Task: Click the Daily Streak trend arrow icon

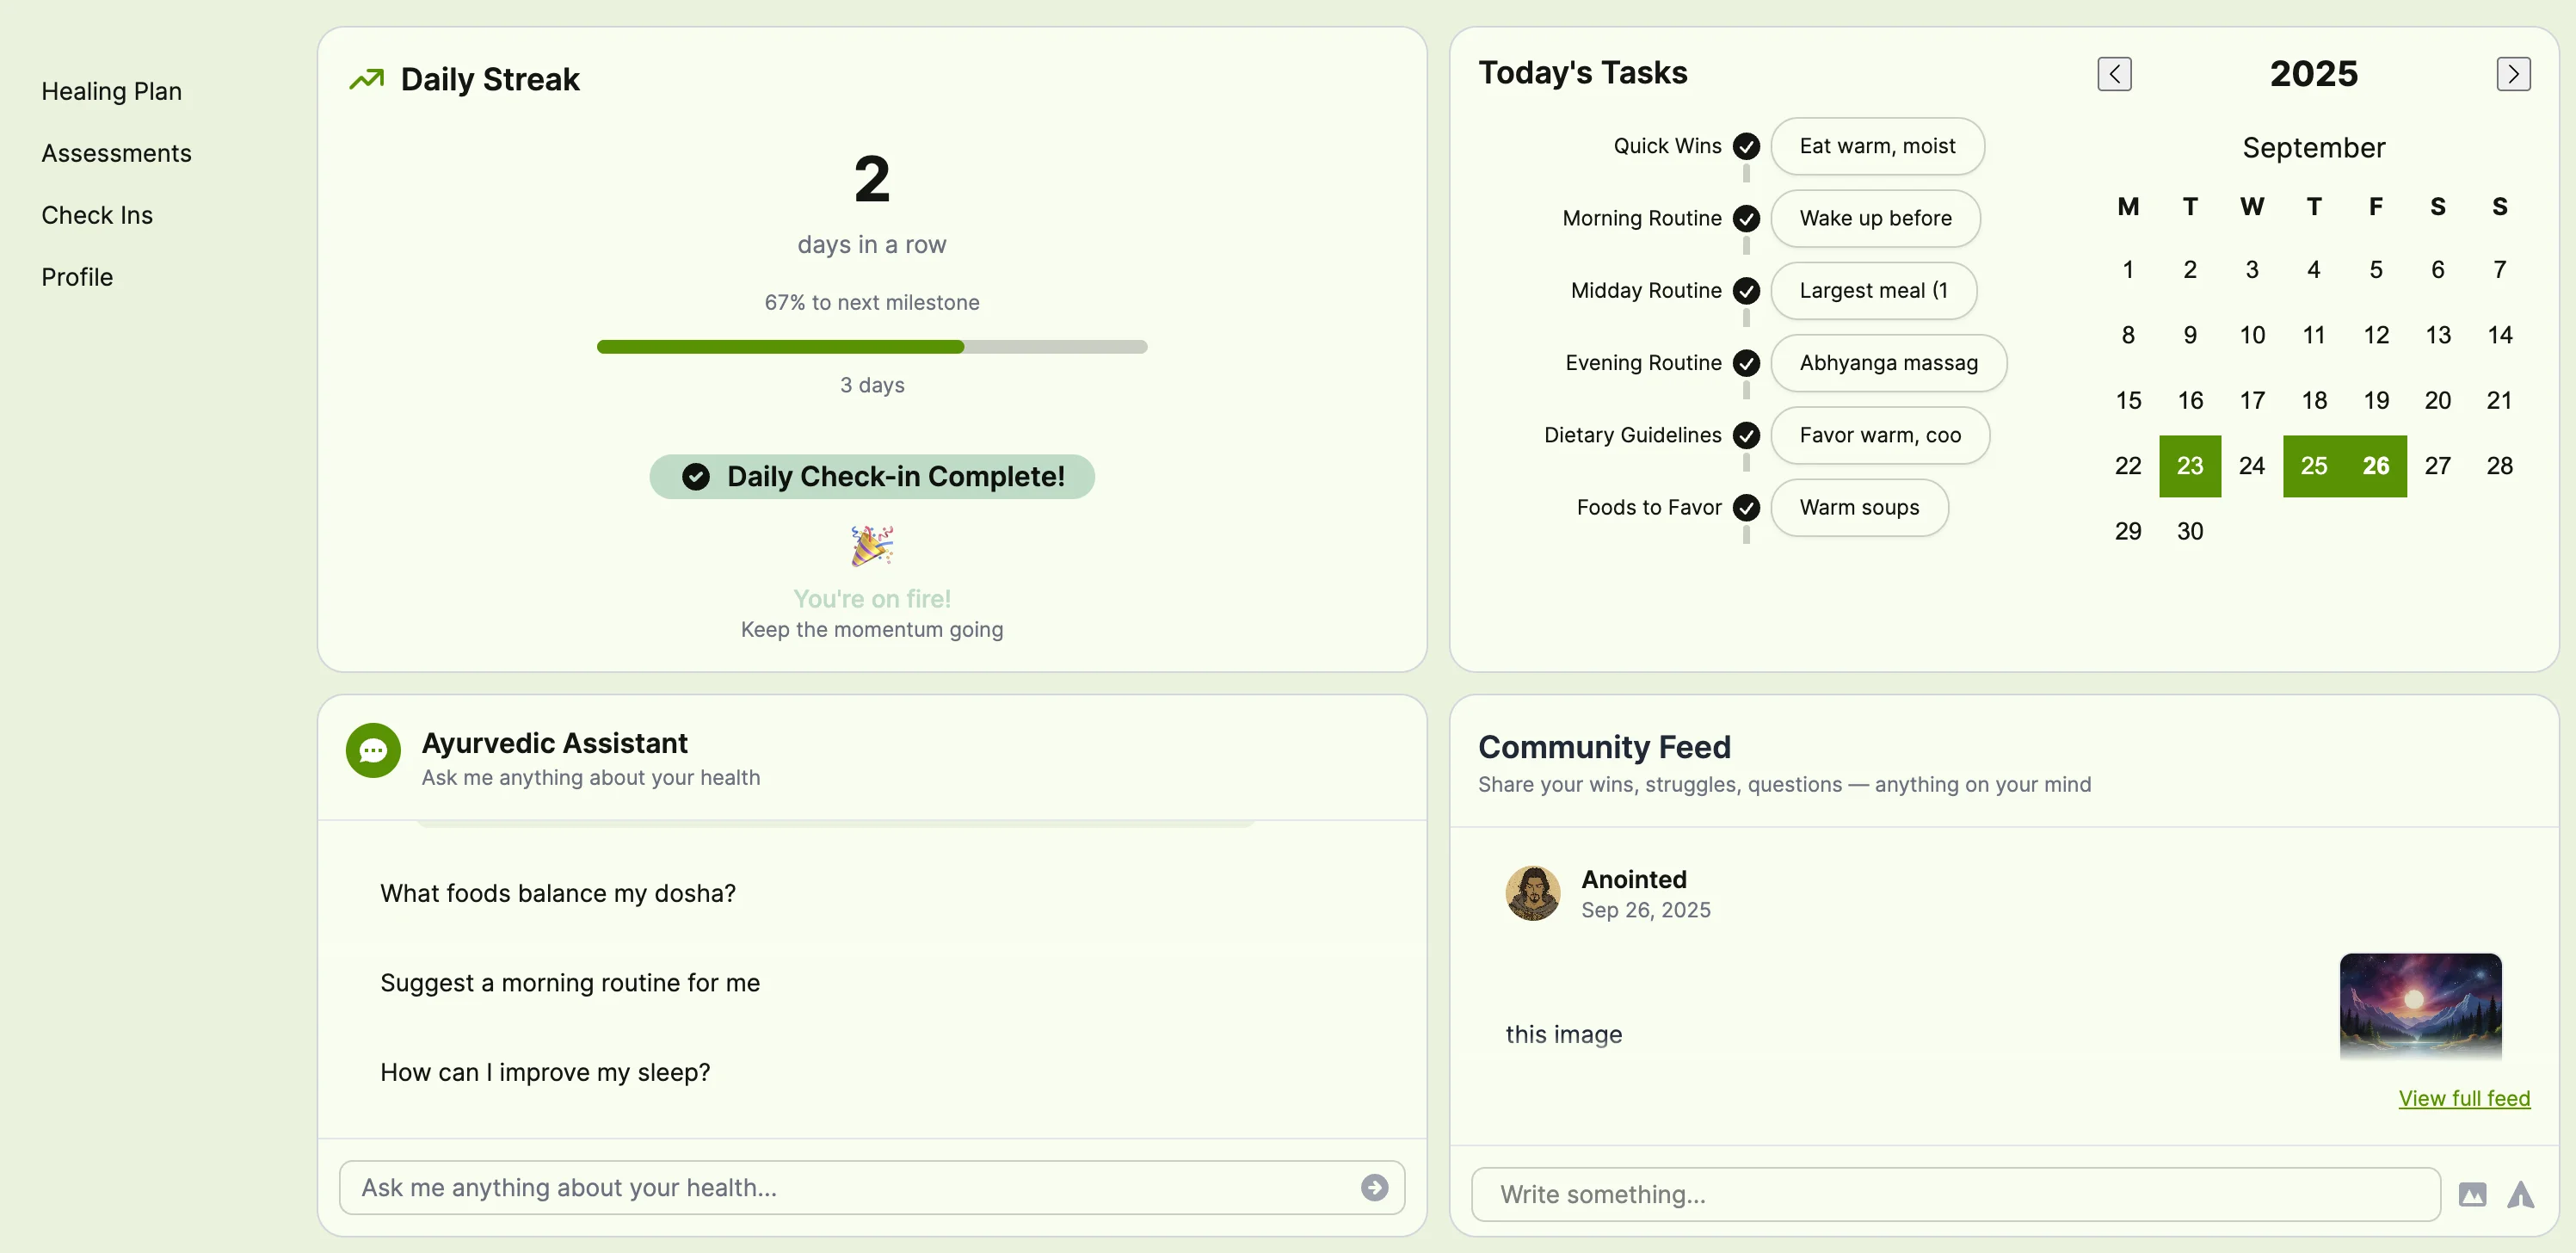Action: [x=366, y=79]
